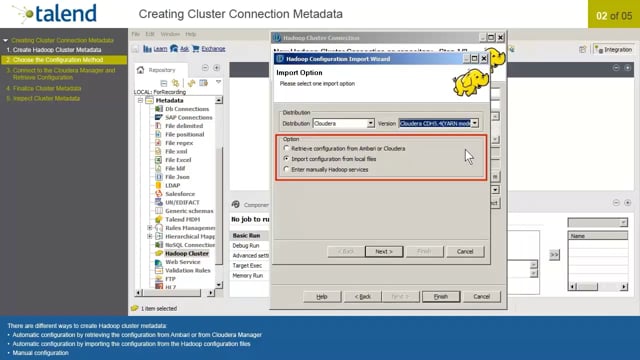Click the Talend MDM icon
Viewport: 640px width, 360px height.
tap(158, 219)
